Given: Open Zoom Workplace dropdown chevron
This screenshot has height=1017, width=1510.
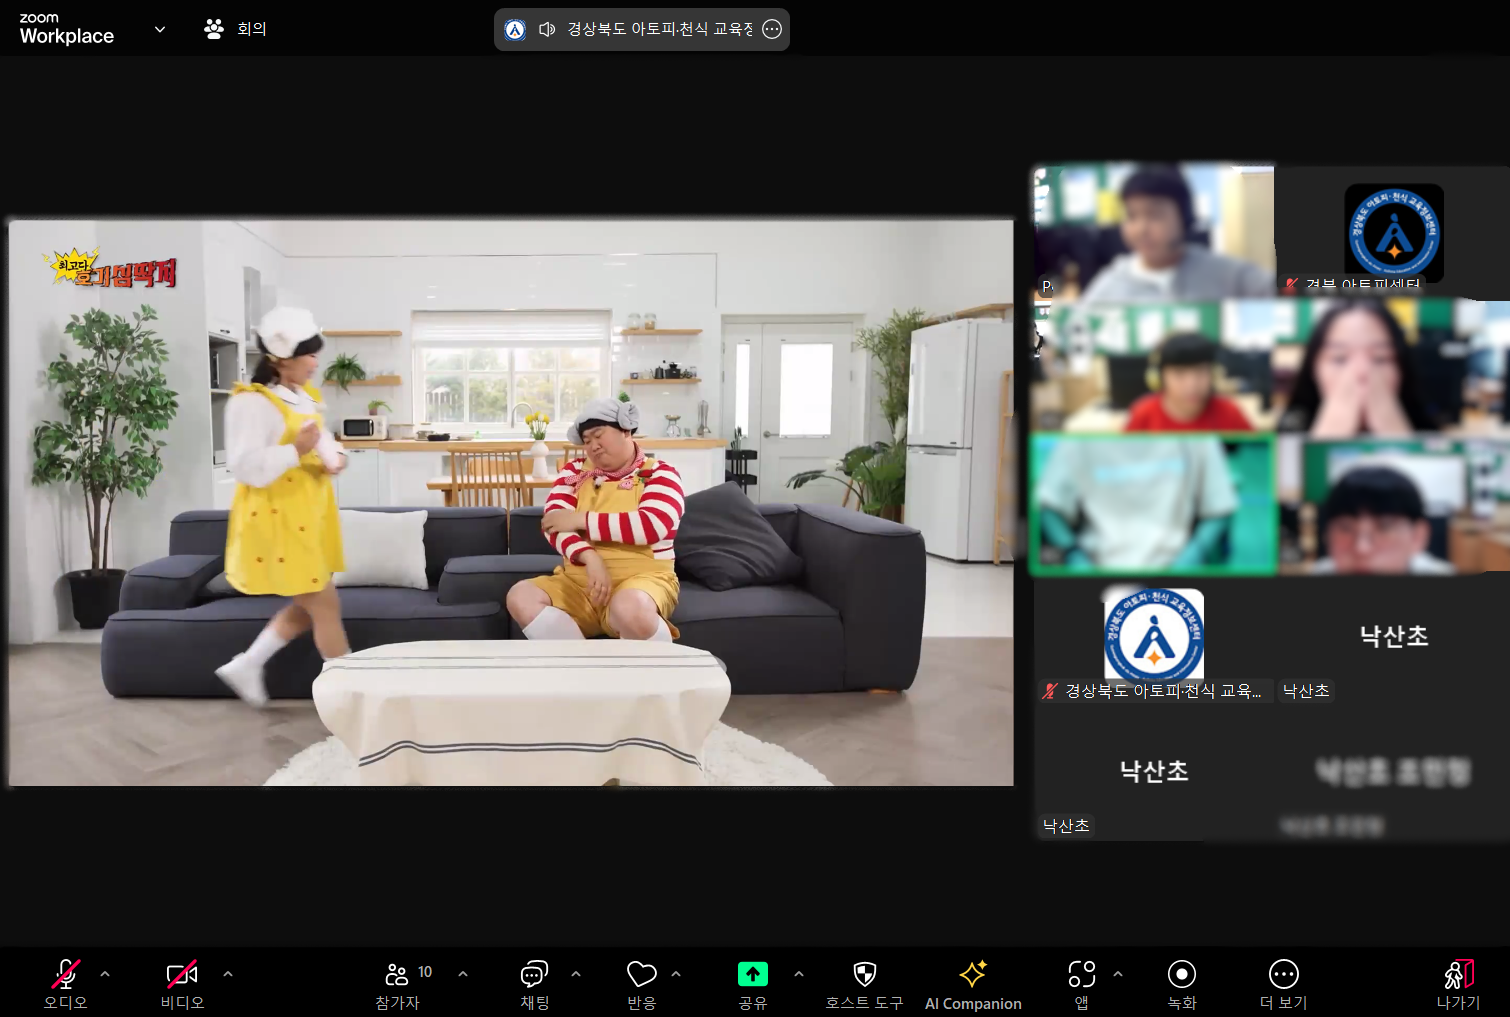Looking at the screenshot, I should 160,29.
